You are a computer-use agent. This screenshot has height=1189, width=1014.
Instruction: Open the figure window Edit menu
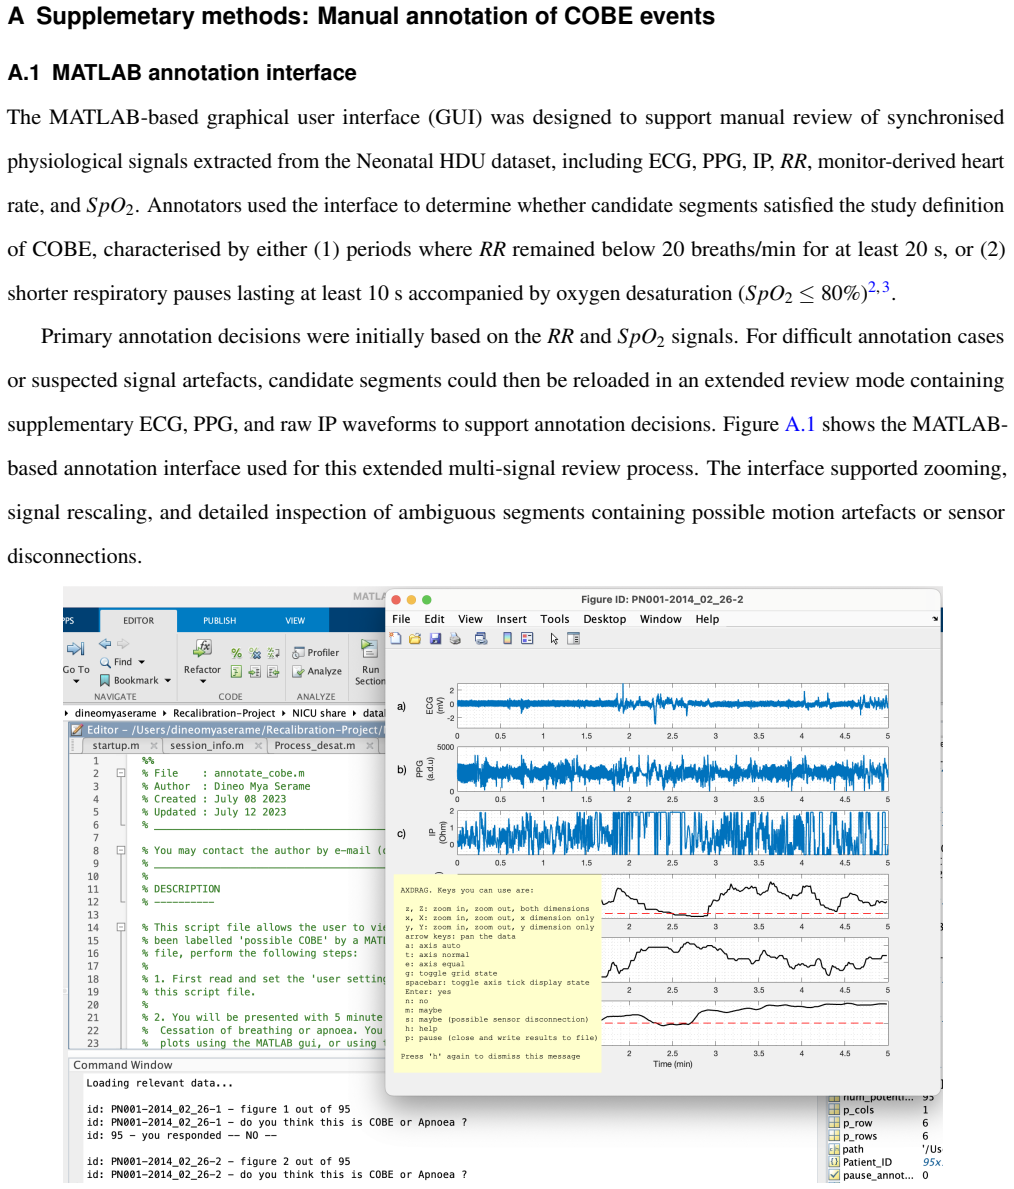coord(435,619)
